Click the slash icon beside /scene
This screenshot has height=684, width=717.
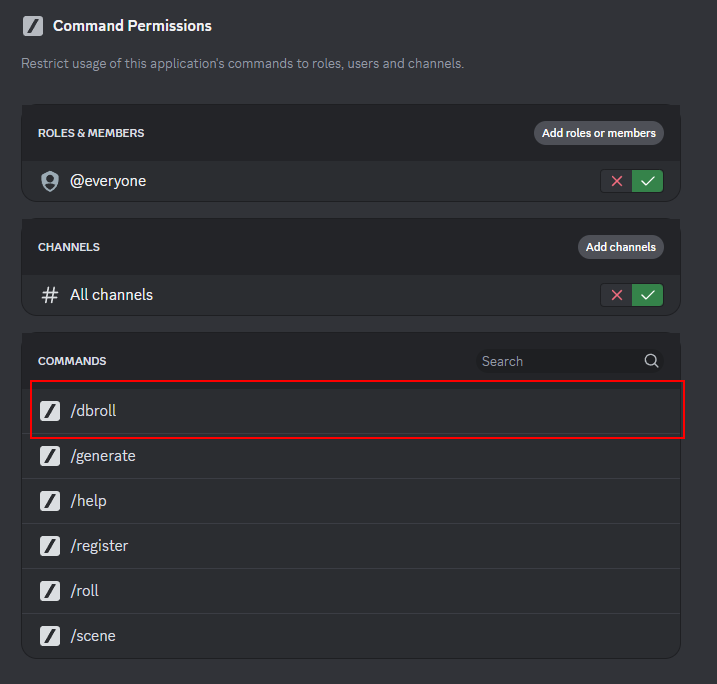(49, 636)
